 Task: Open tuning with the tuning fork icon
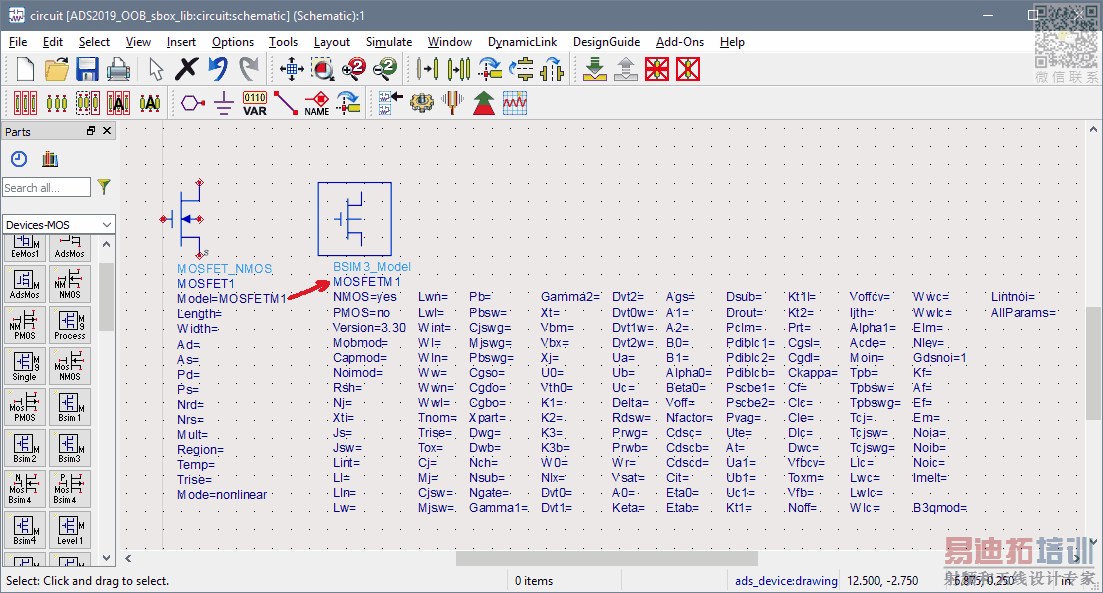pos(452,103)
